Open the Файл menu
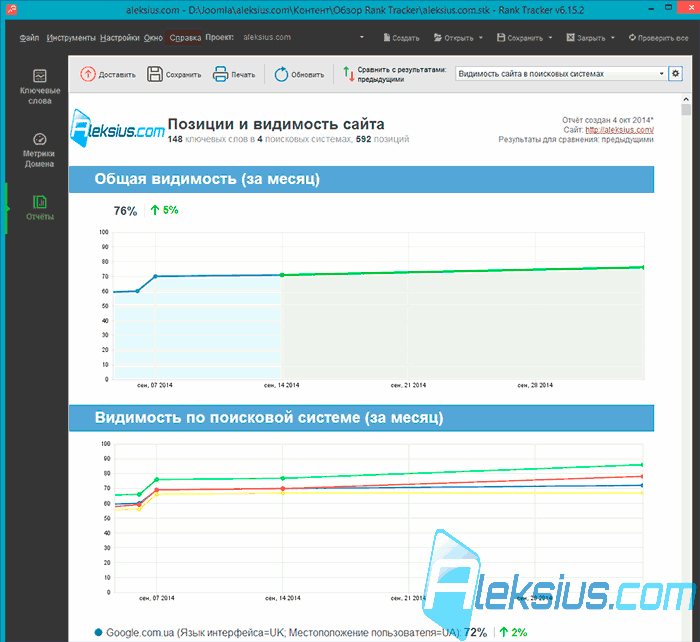The width and height of the screenshot is (700, 642). click(29, 38)
